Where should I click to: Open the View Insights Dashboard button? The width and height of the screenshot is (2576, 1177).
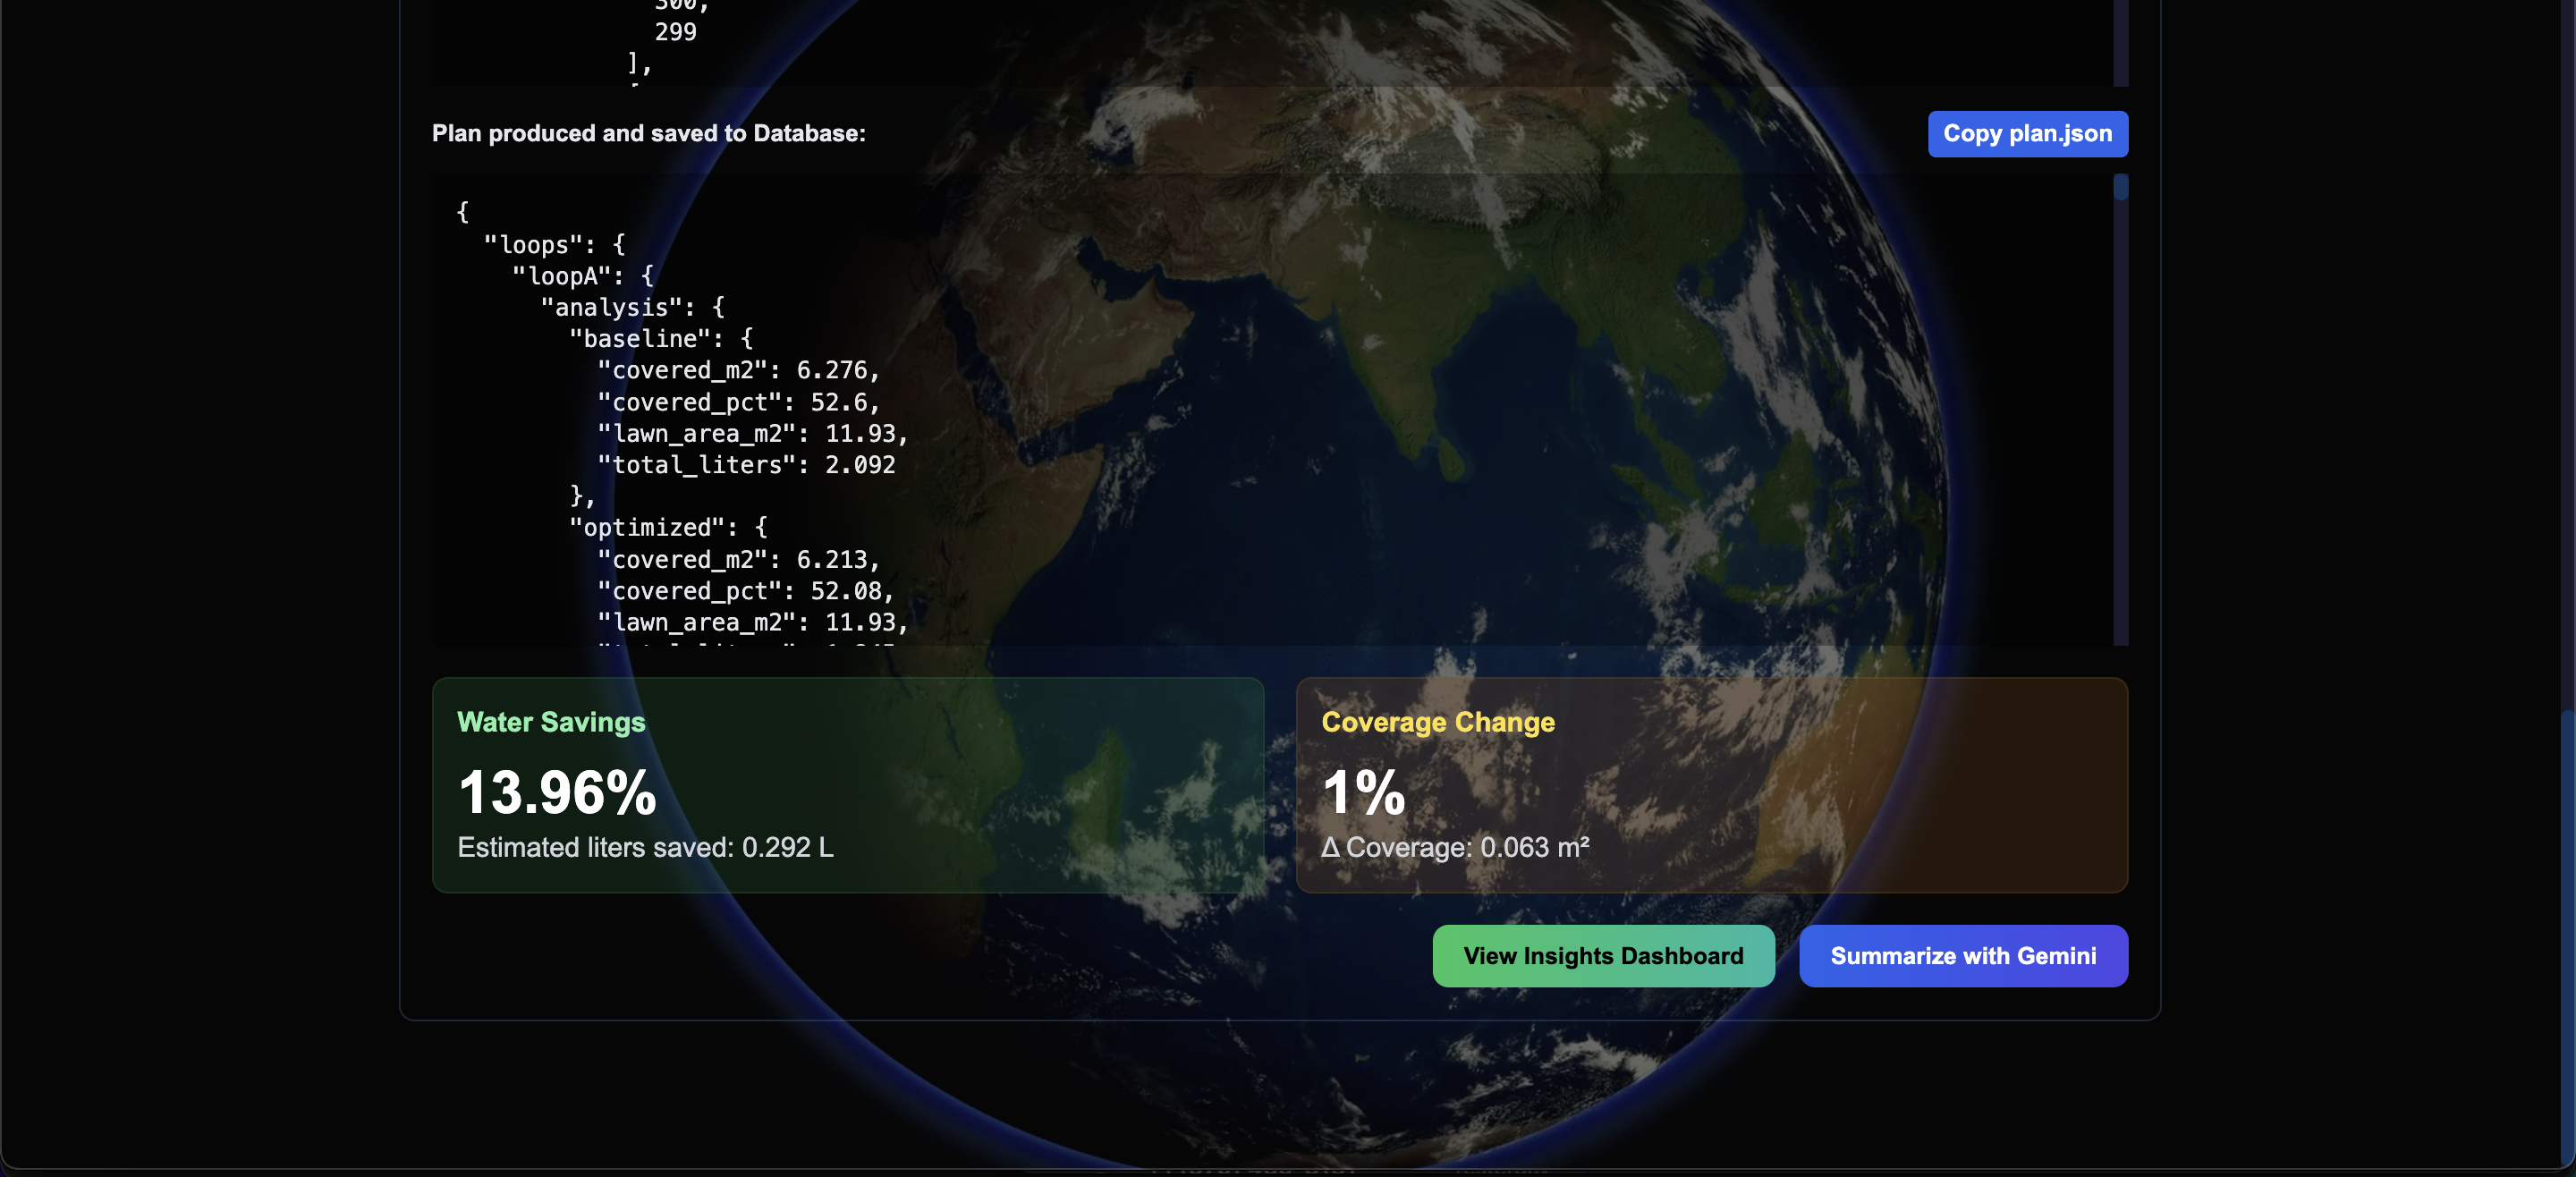click(x=1603, y=956)
